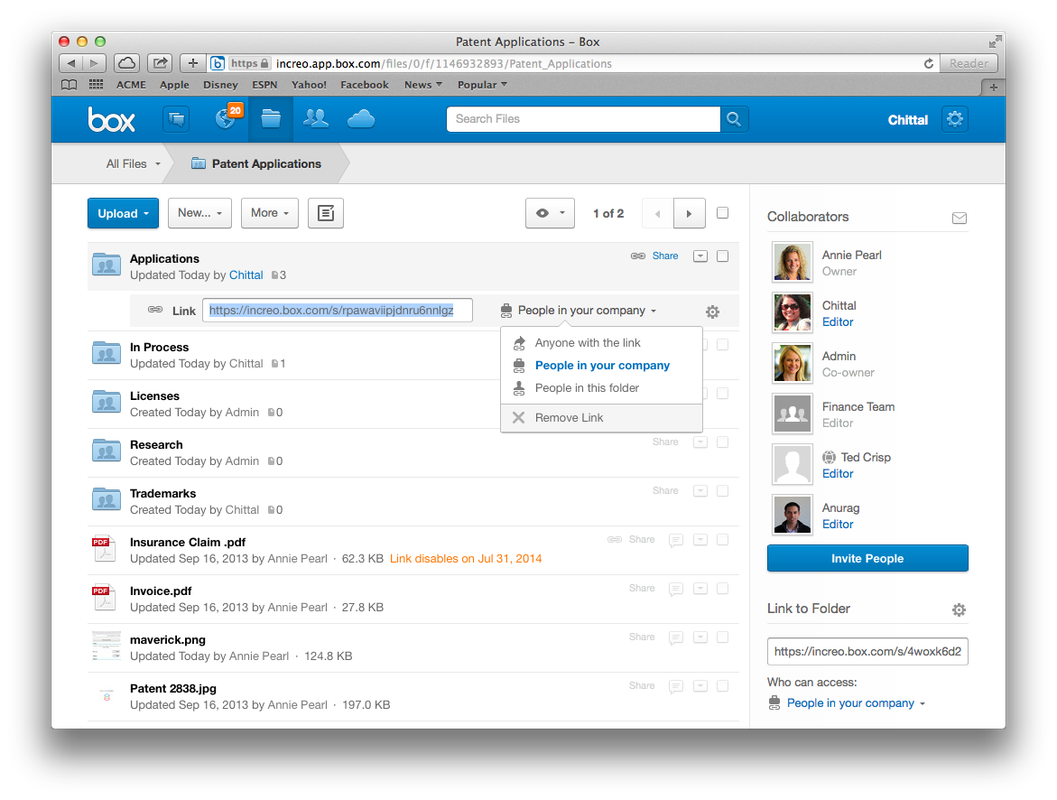The height and width of the screenshot is (800, 1057).
Task: Go to next page of files
Action: (x=689, y=213)
